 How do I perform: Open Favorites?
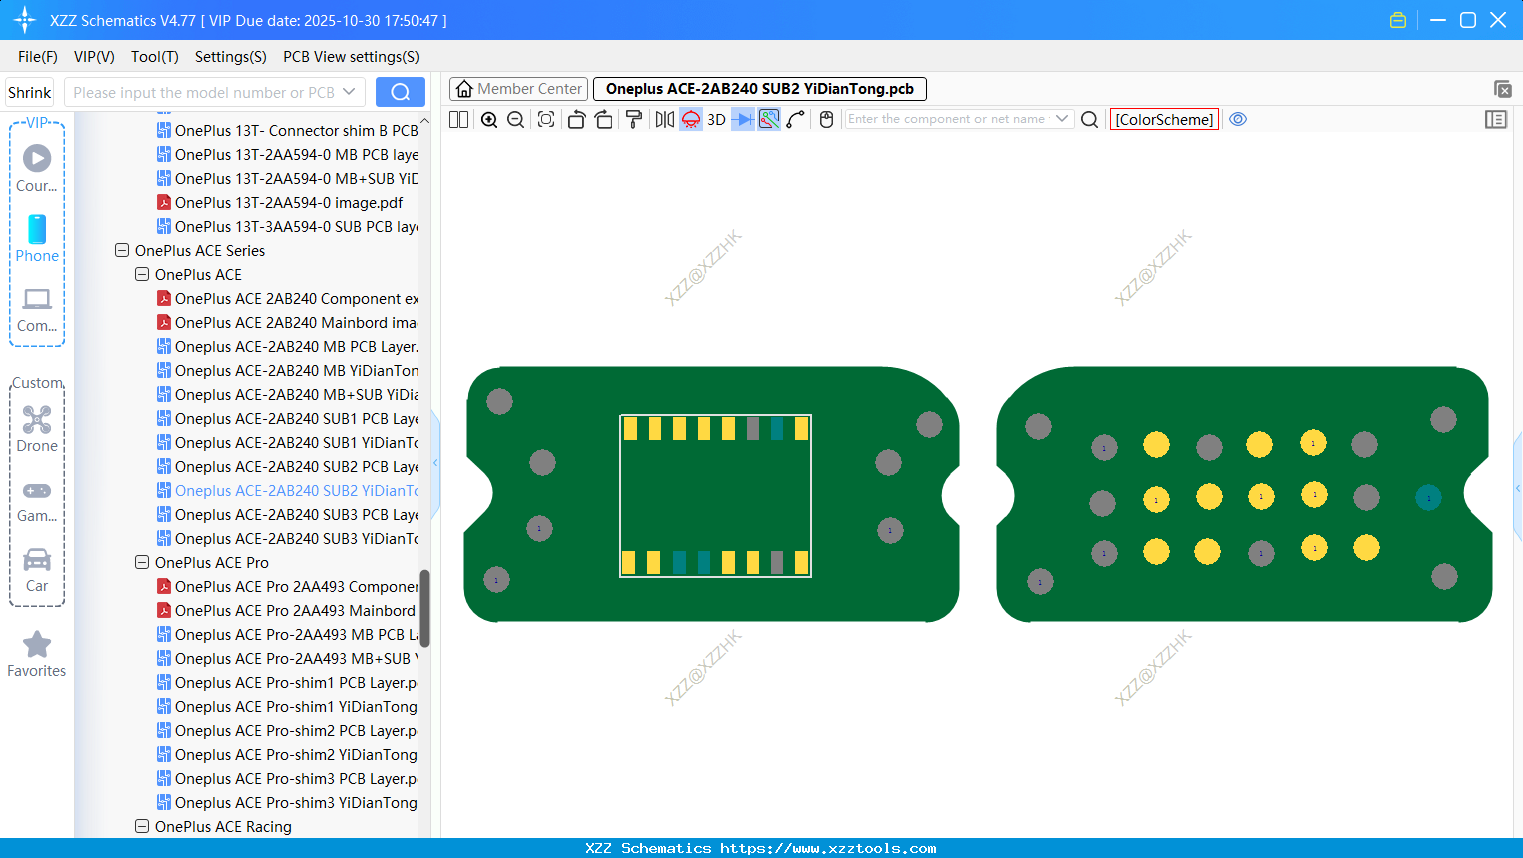(37, 655)
